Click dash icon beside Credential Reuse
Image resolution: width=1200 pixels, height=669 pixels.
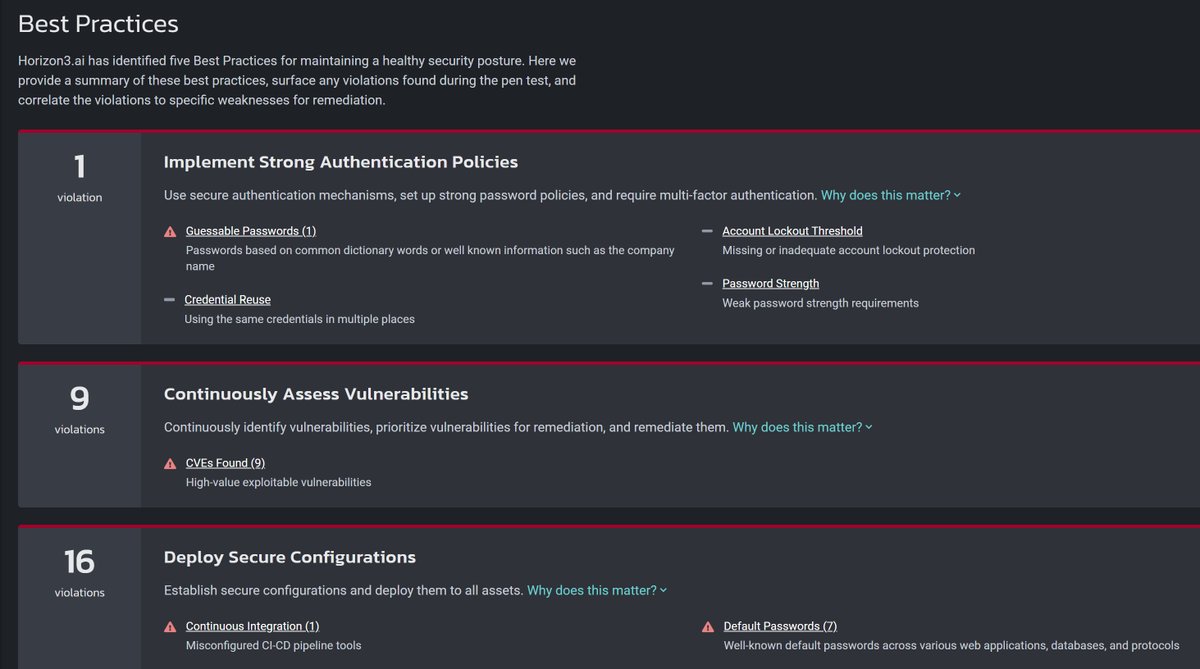click(x=169, y=300)
